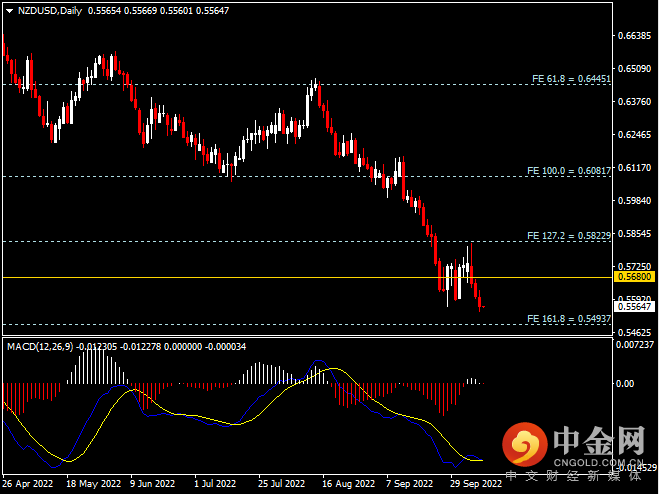The height and width of the screenshot is (494, 659).
Task: Click price axis value 0.54625
Action: pyautogui.click(x=634, y=333)
